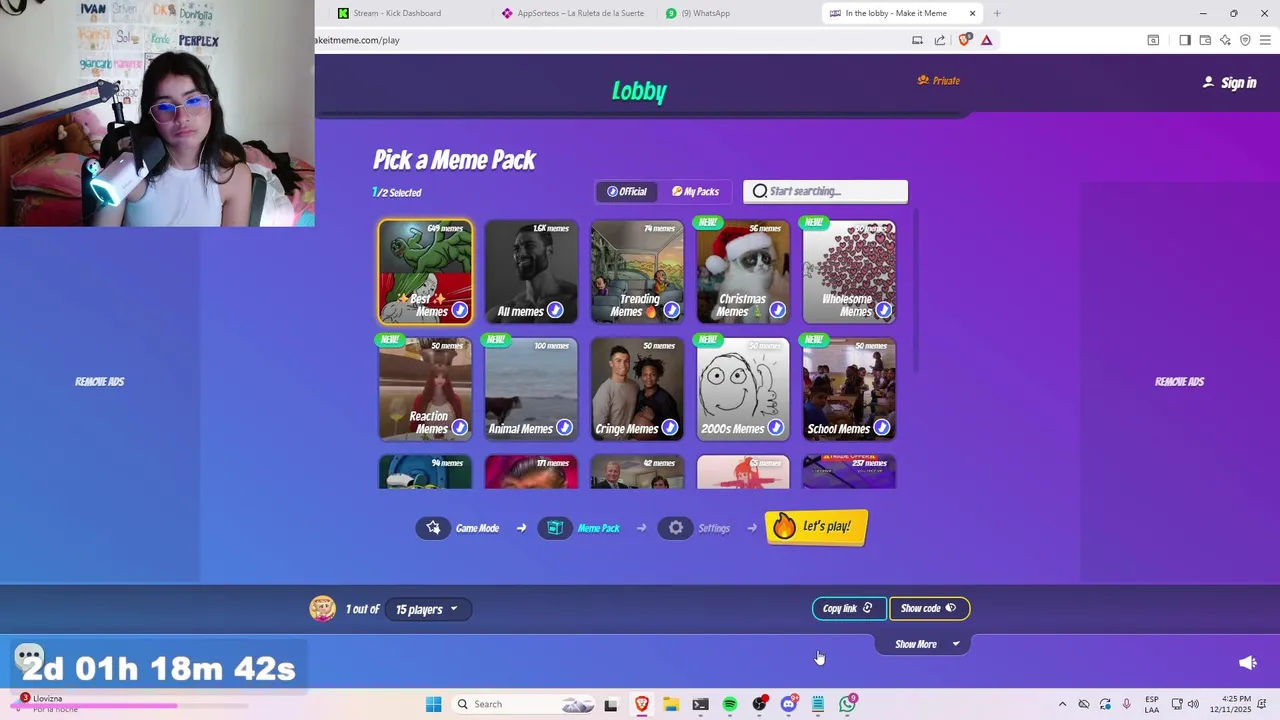
Task: Toggle the Reaction Memes pack checkmark
Action: 459,428
